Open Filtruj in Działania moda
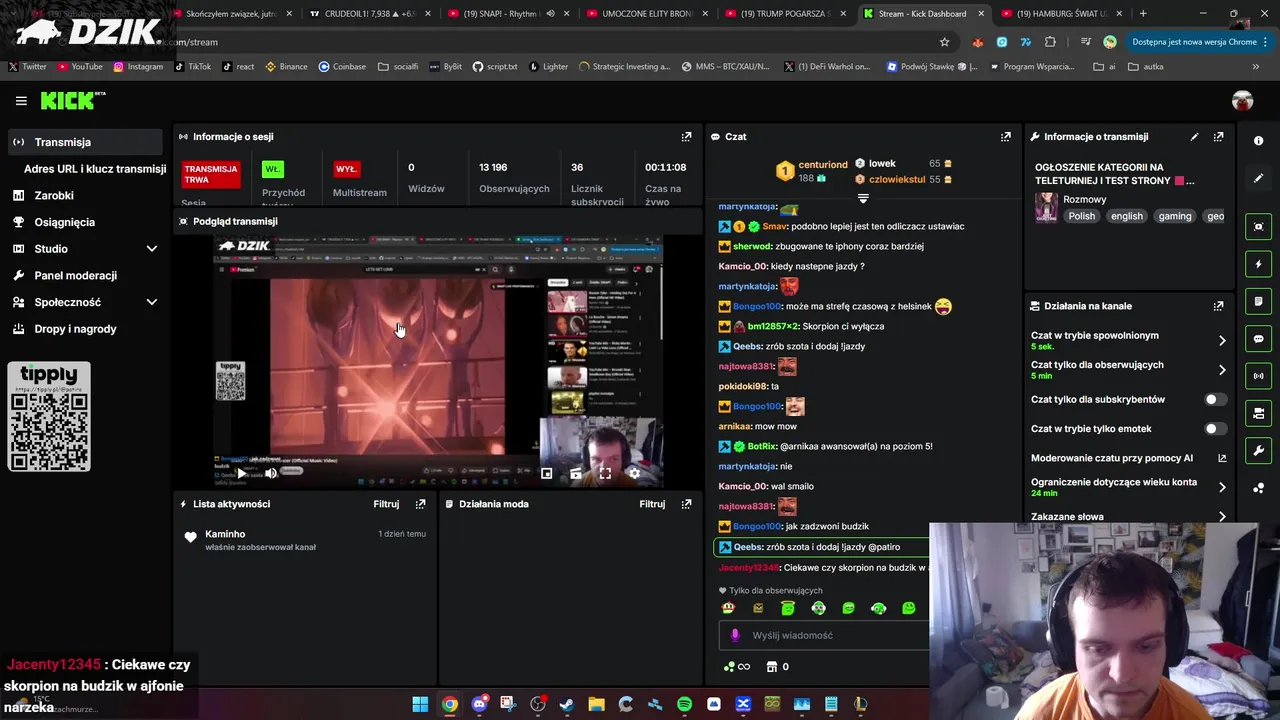The width and height of the screenshot is (1280, 720). pyautogui.click(x=652, y=504)
